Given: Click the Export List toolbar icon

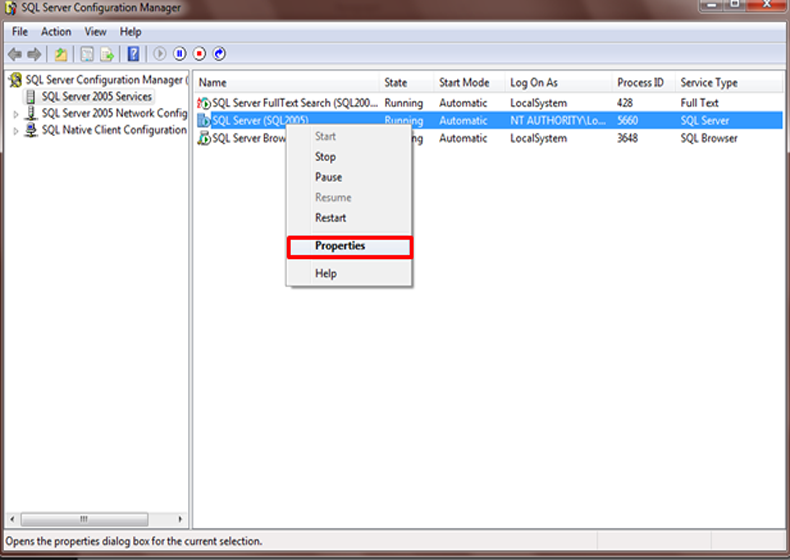Looking at the screenshot, I should click(x=107, y=54).
